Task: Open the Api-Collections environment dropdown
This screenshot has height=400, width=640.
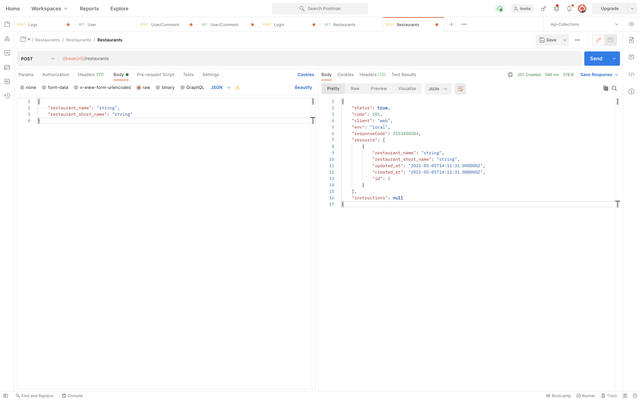Action: 584,24
